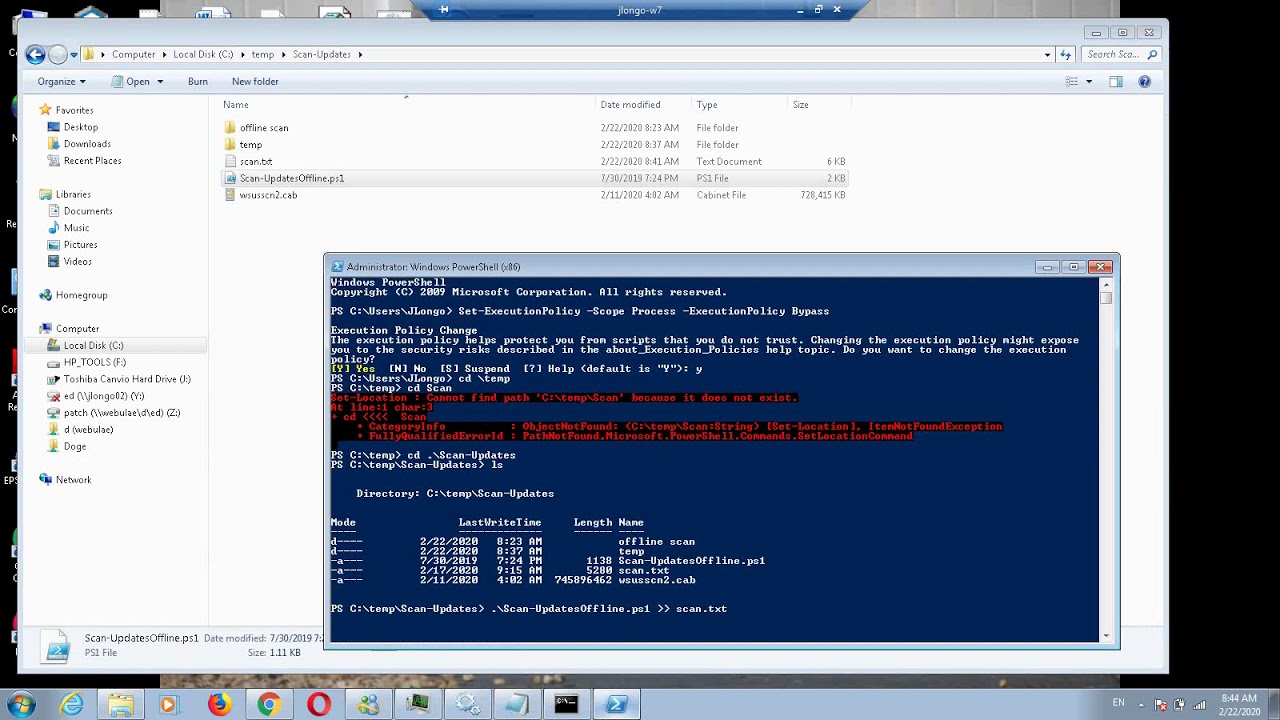
Task: Click Libraries in the navigation pane
Action: tap(73, 194)
